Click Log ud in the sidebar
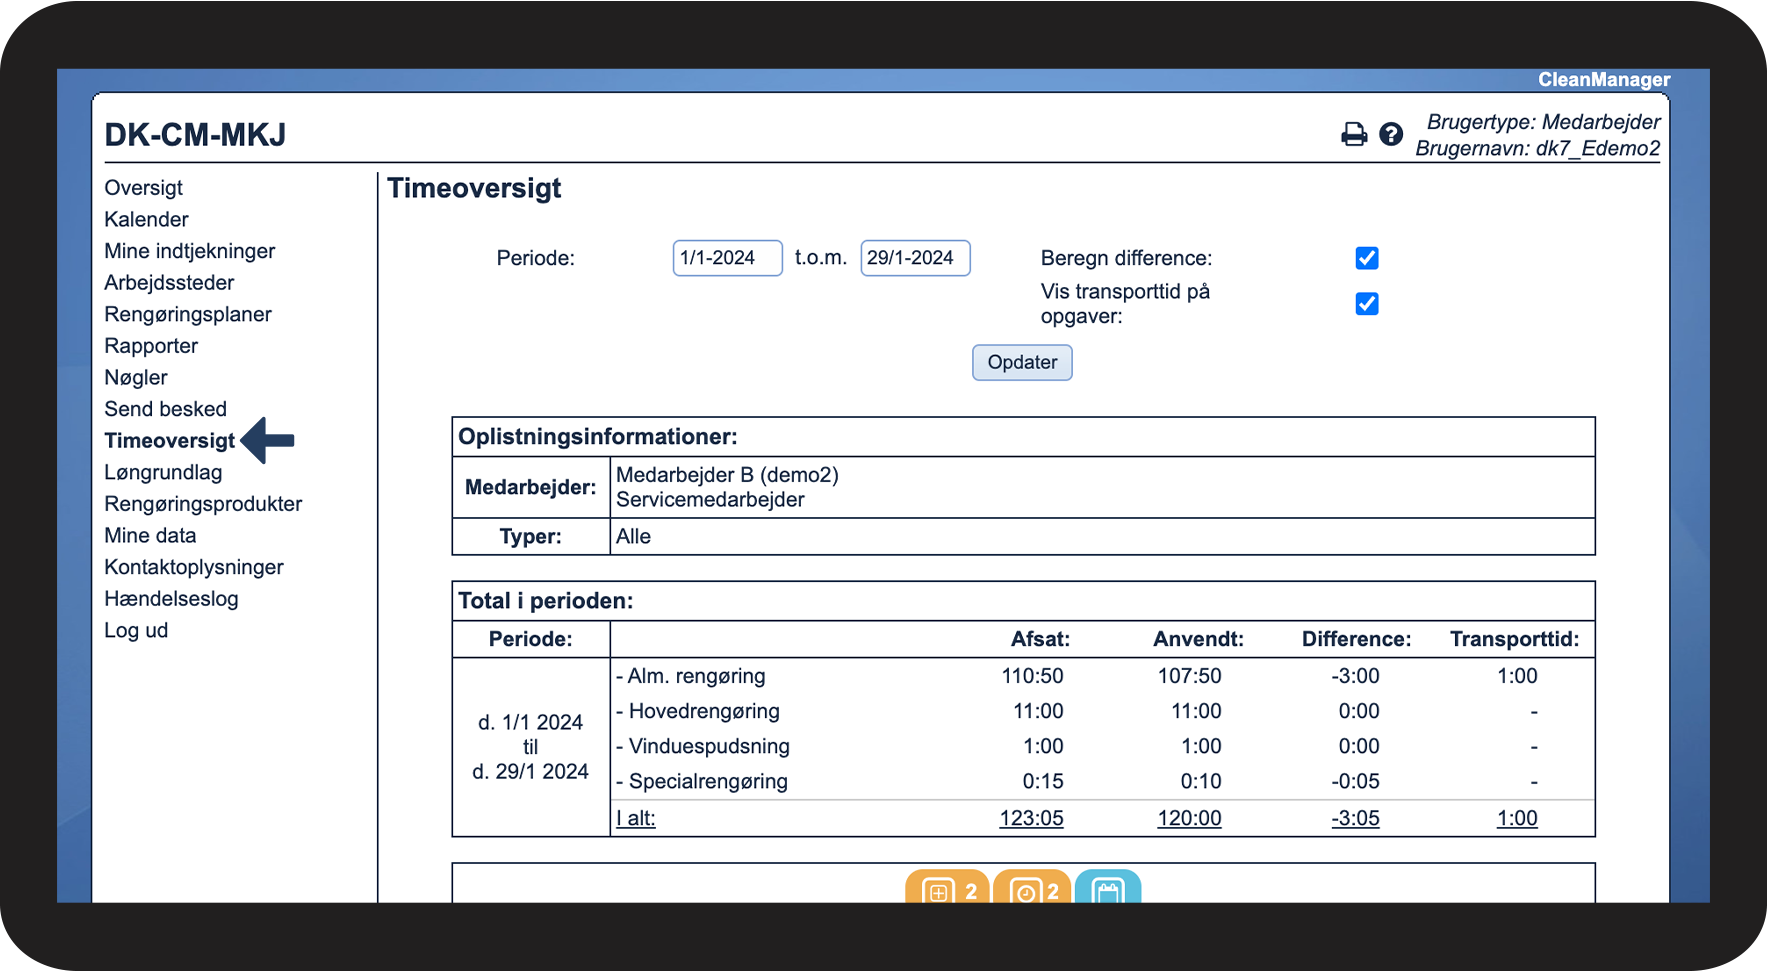1767x971 pixels. tap(136, 631)
